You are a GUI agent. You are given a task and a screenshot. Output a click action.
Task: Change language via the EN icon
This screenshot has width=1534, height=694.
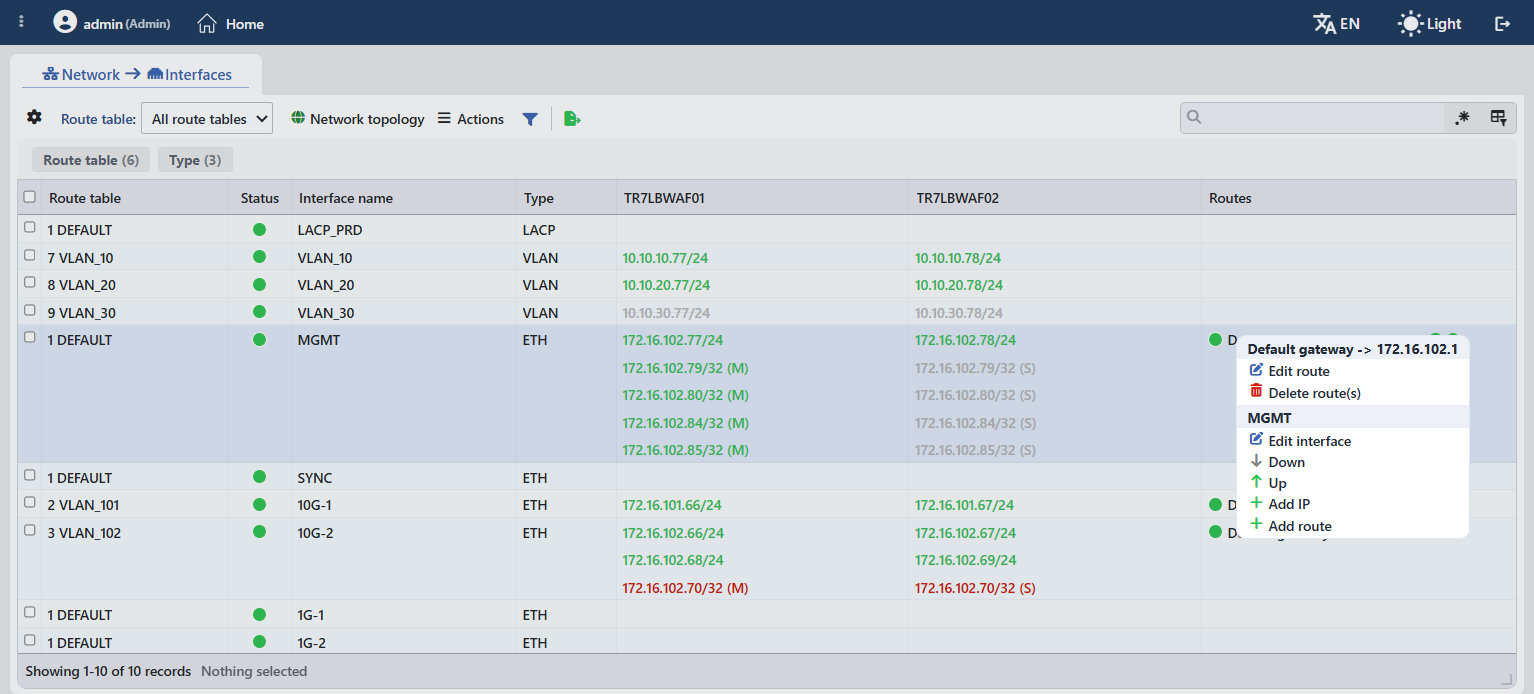[x=1324, y=23]
